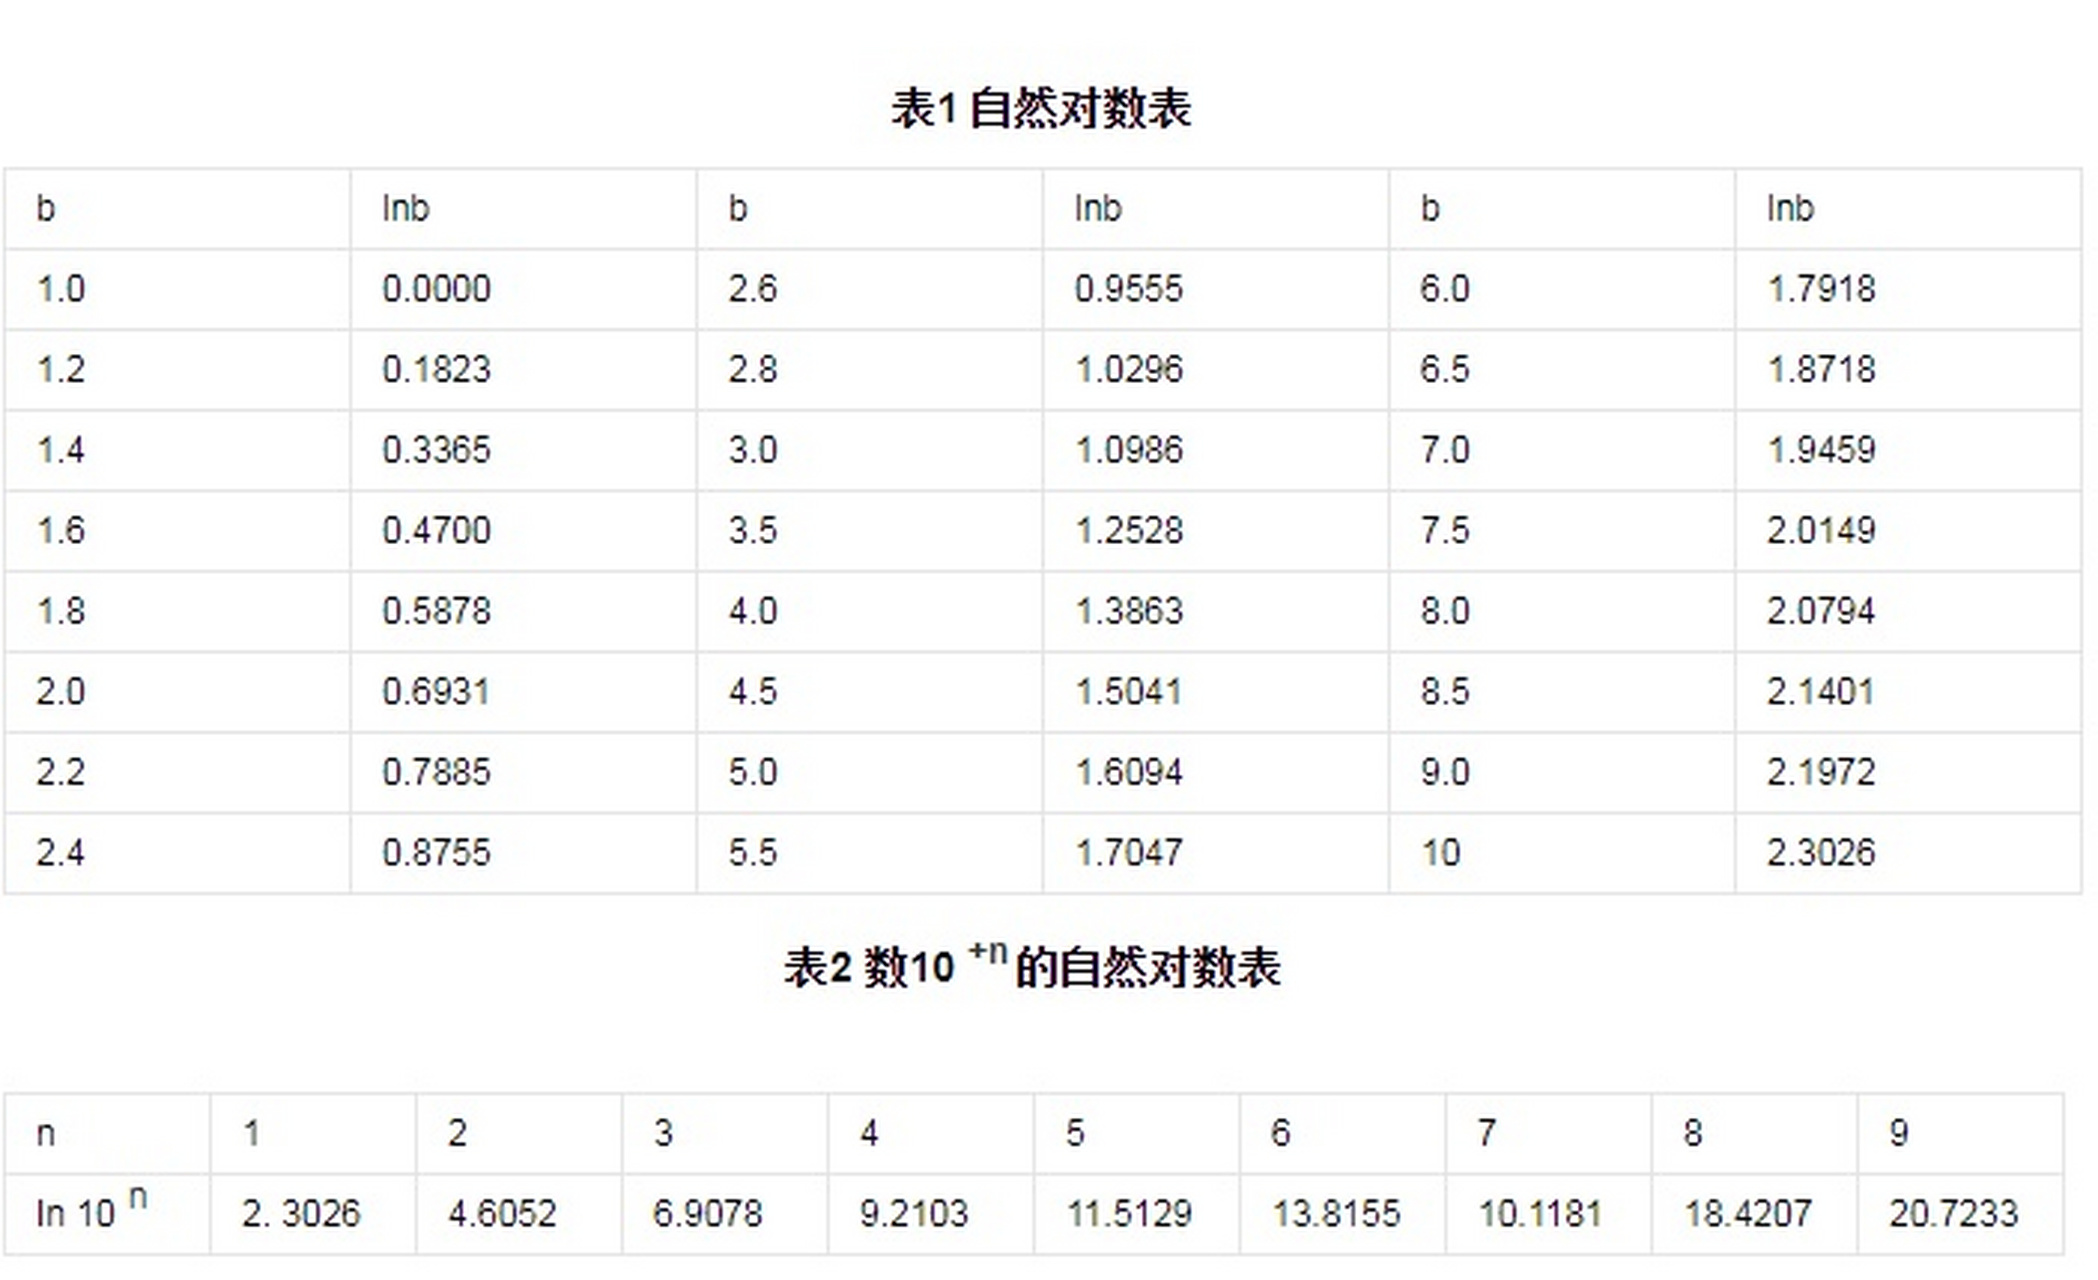Select the value 10.1181 under n=7
This screenshot has height=1280, width=2098.
tap(1541, 1214)
